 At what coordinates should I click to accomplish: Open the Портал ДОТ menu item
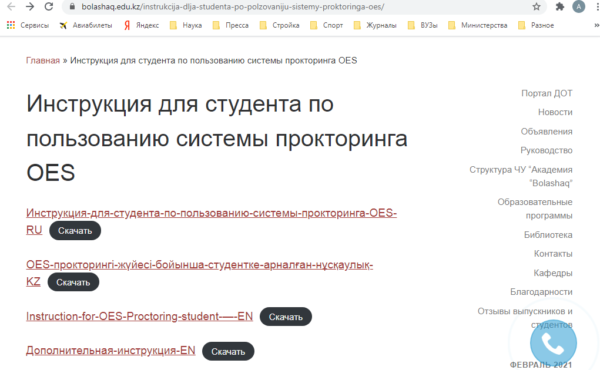(546, 93)
